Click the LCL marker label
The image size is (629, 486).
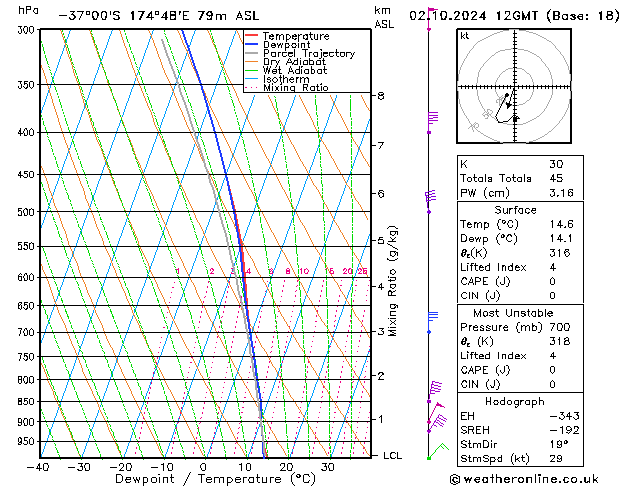[x=392, y=456]
